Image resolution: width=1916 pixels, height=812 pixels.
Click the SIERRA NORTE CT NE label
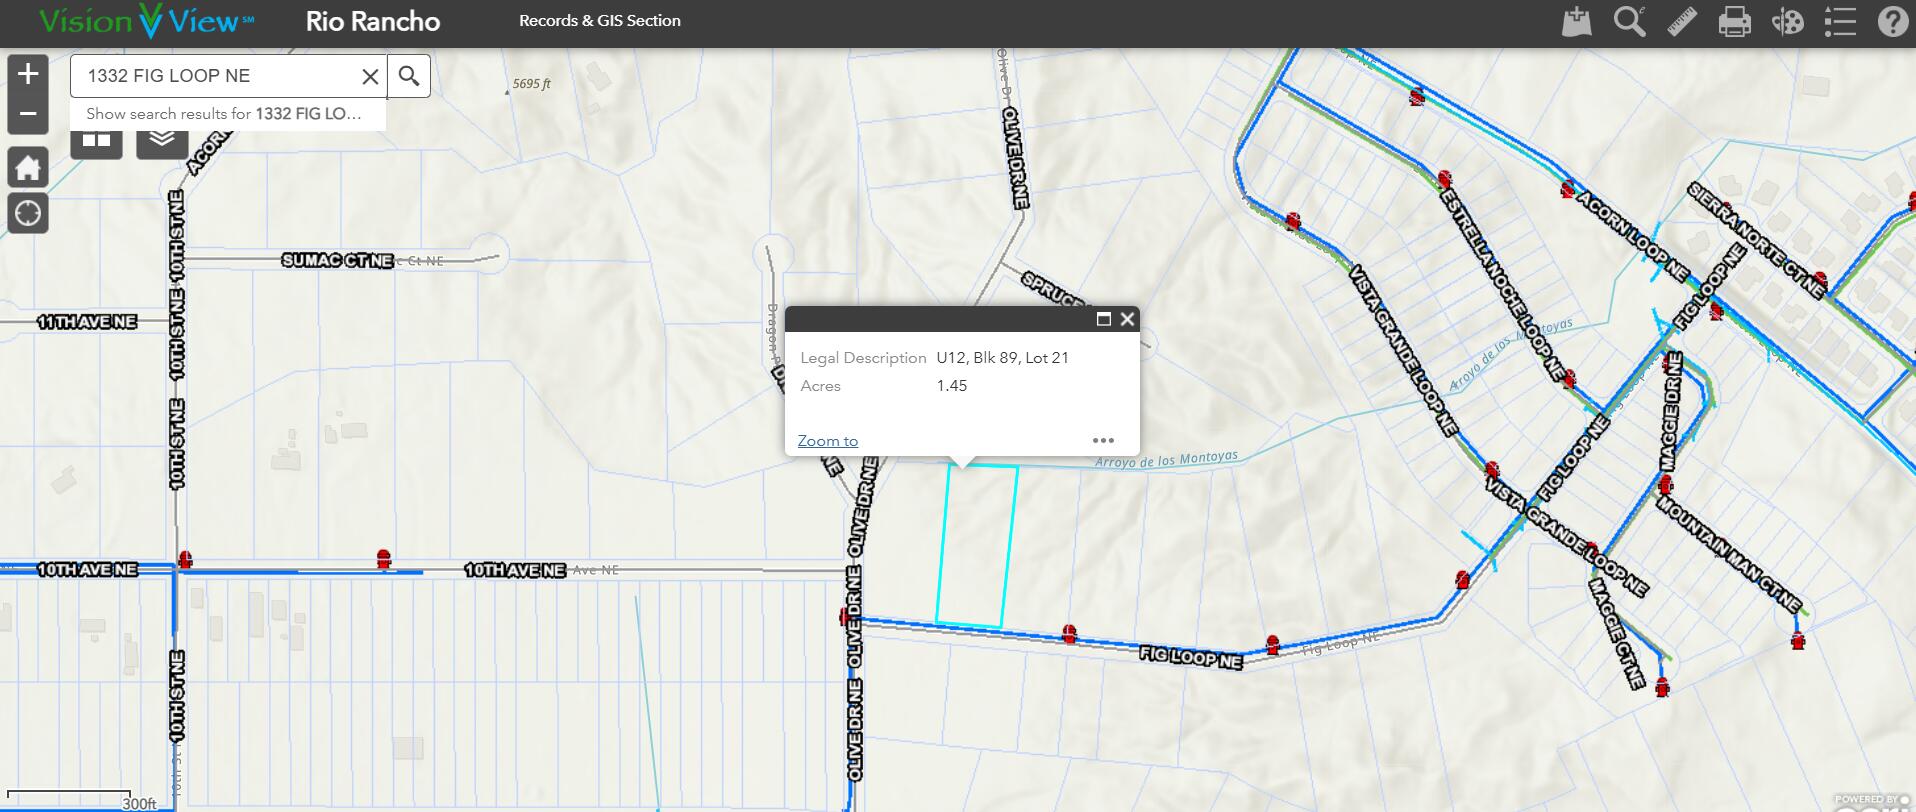[1757, 240]
